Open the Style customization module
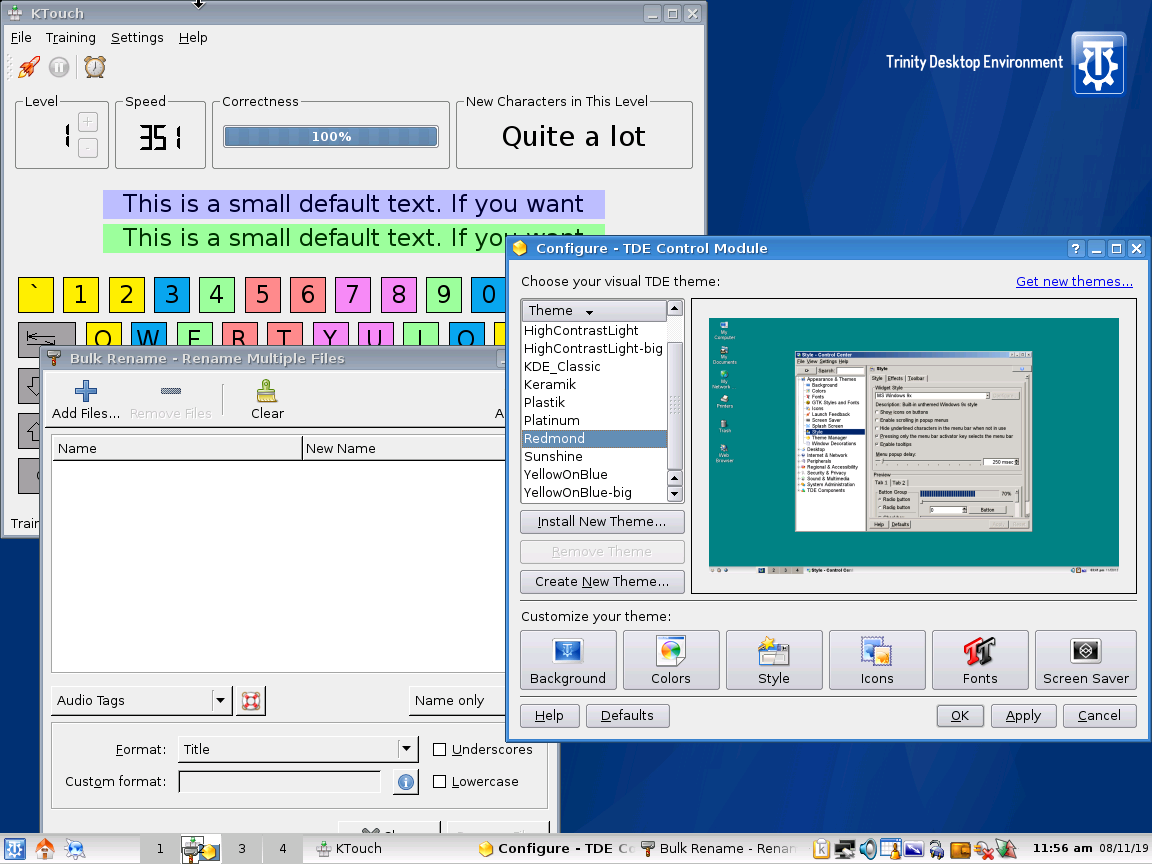Screen dimensions: 1152x864 774,660
